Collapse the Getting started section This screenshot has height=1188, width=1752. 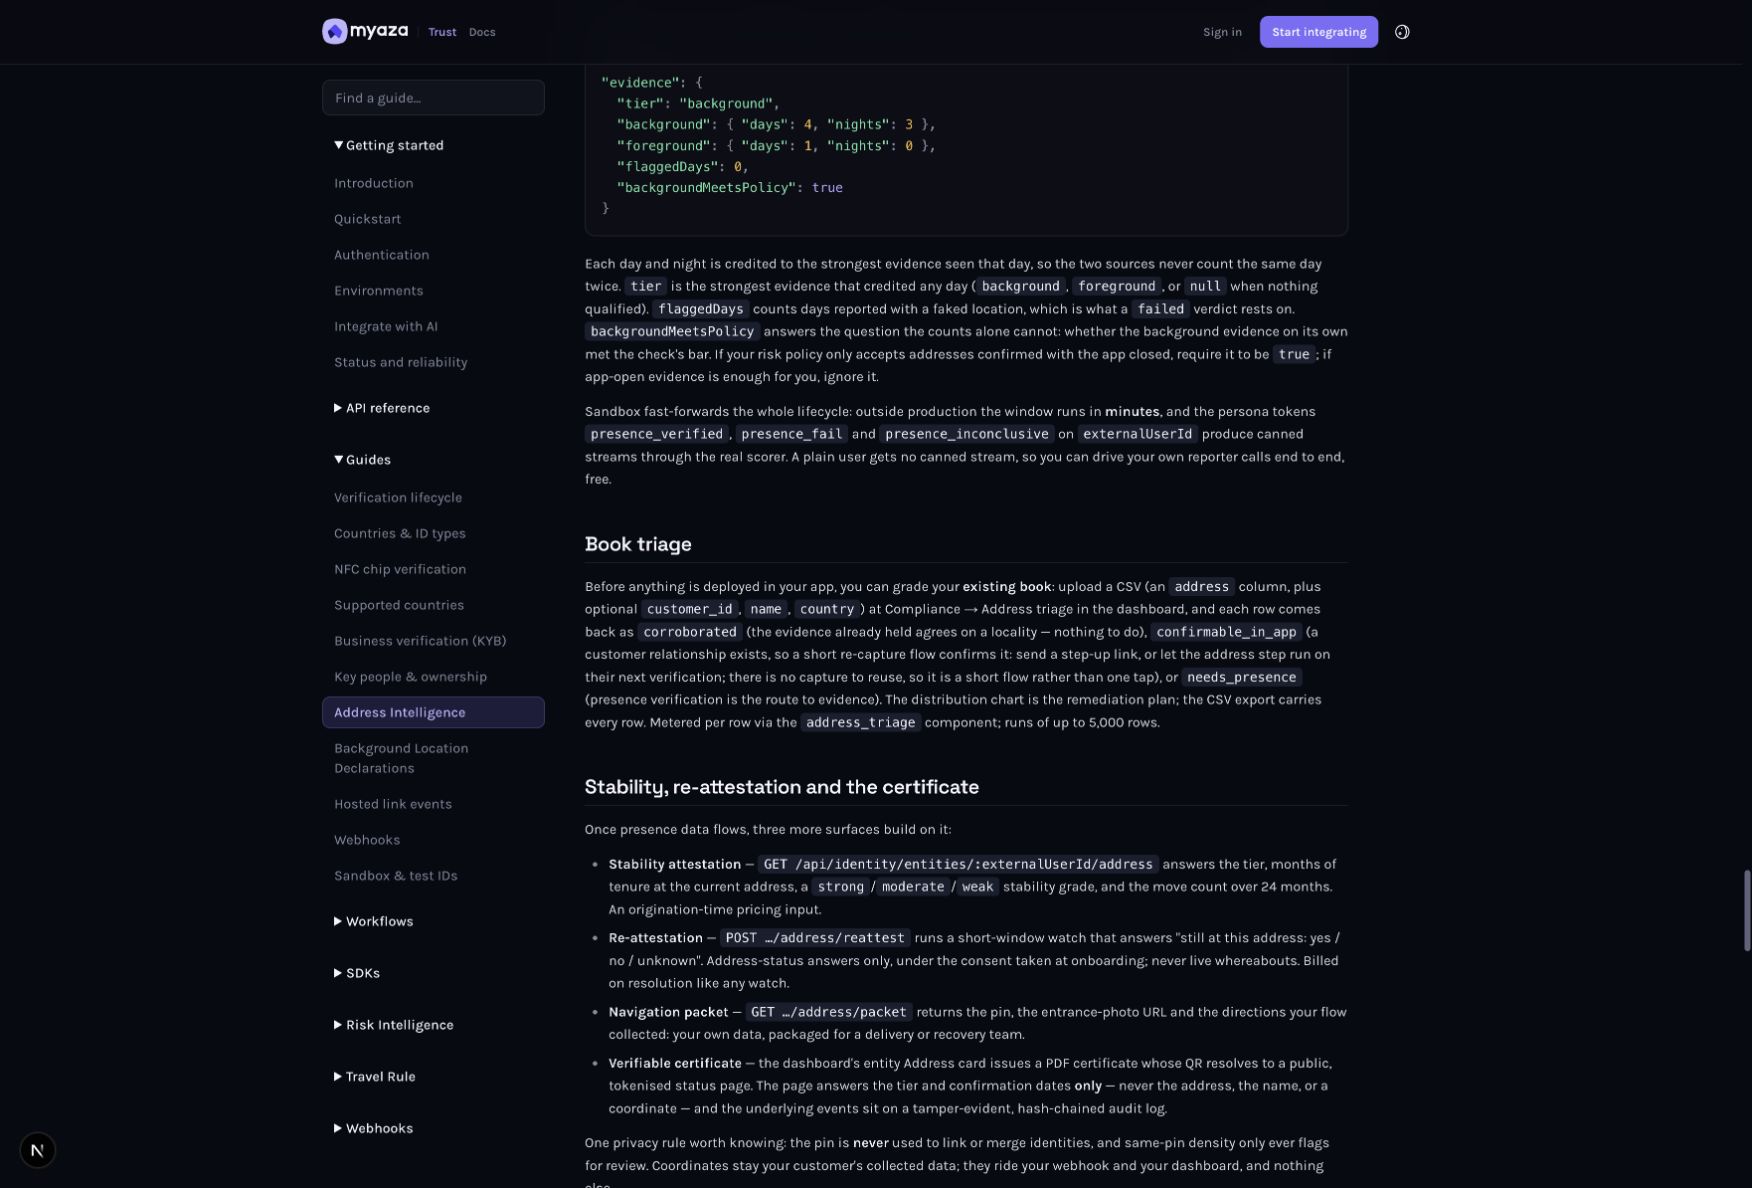tap(388, 145)
